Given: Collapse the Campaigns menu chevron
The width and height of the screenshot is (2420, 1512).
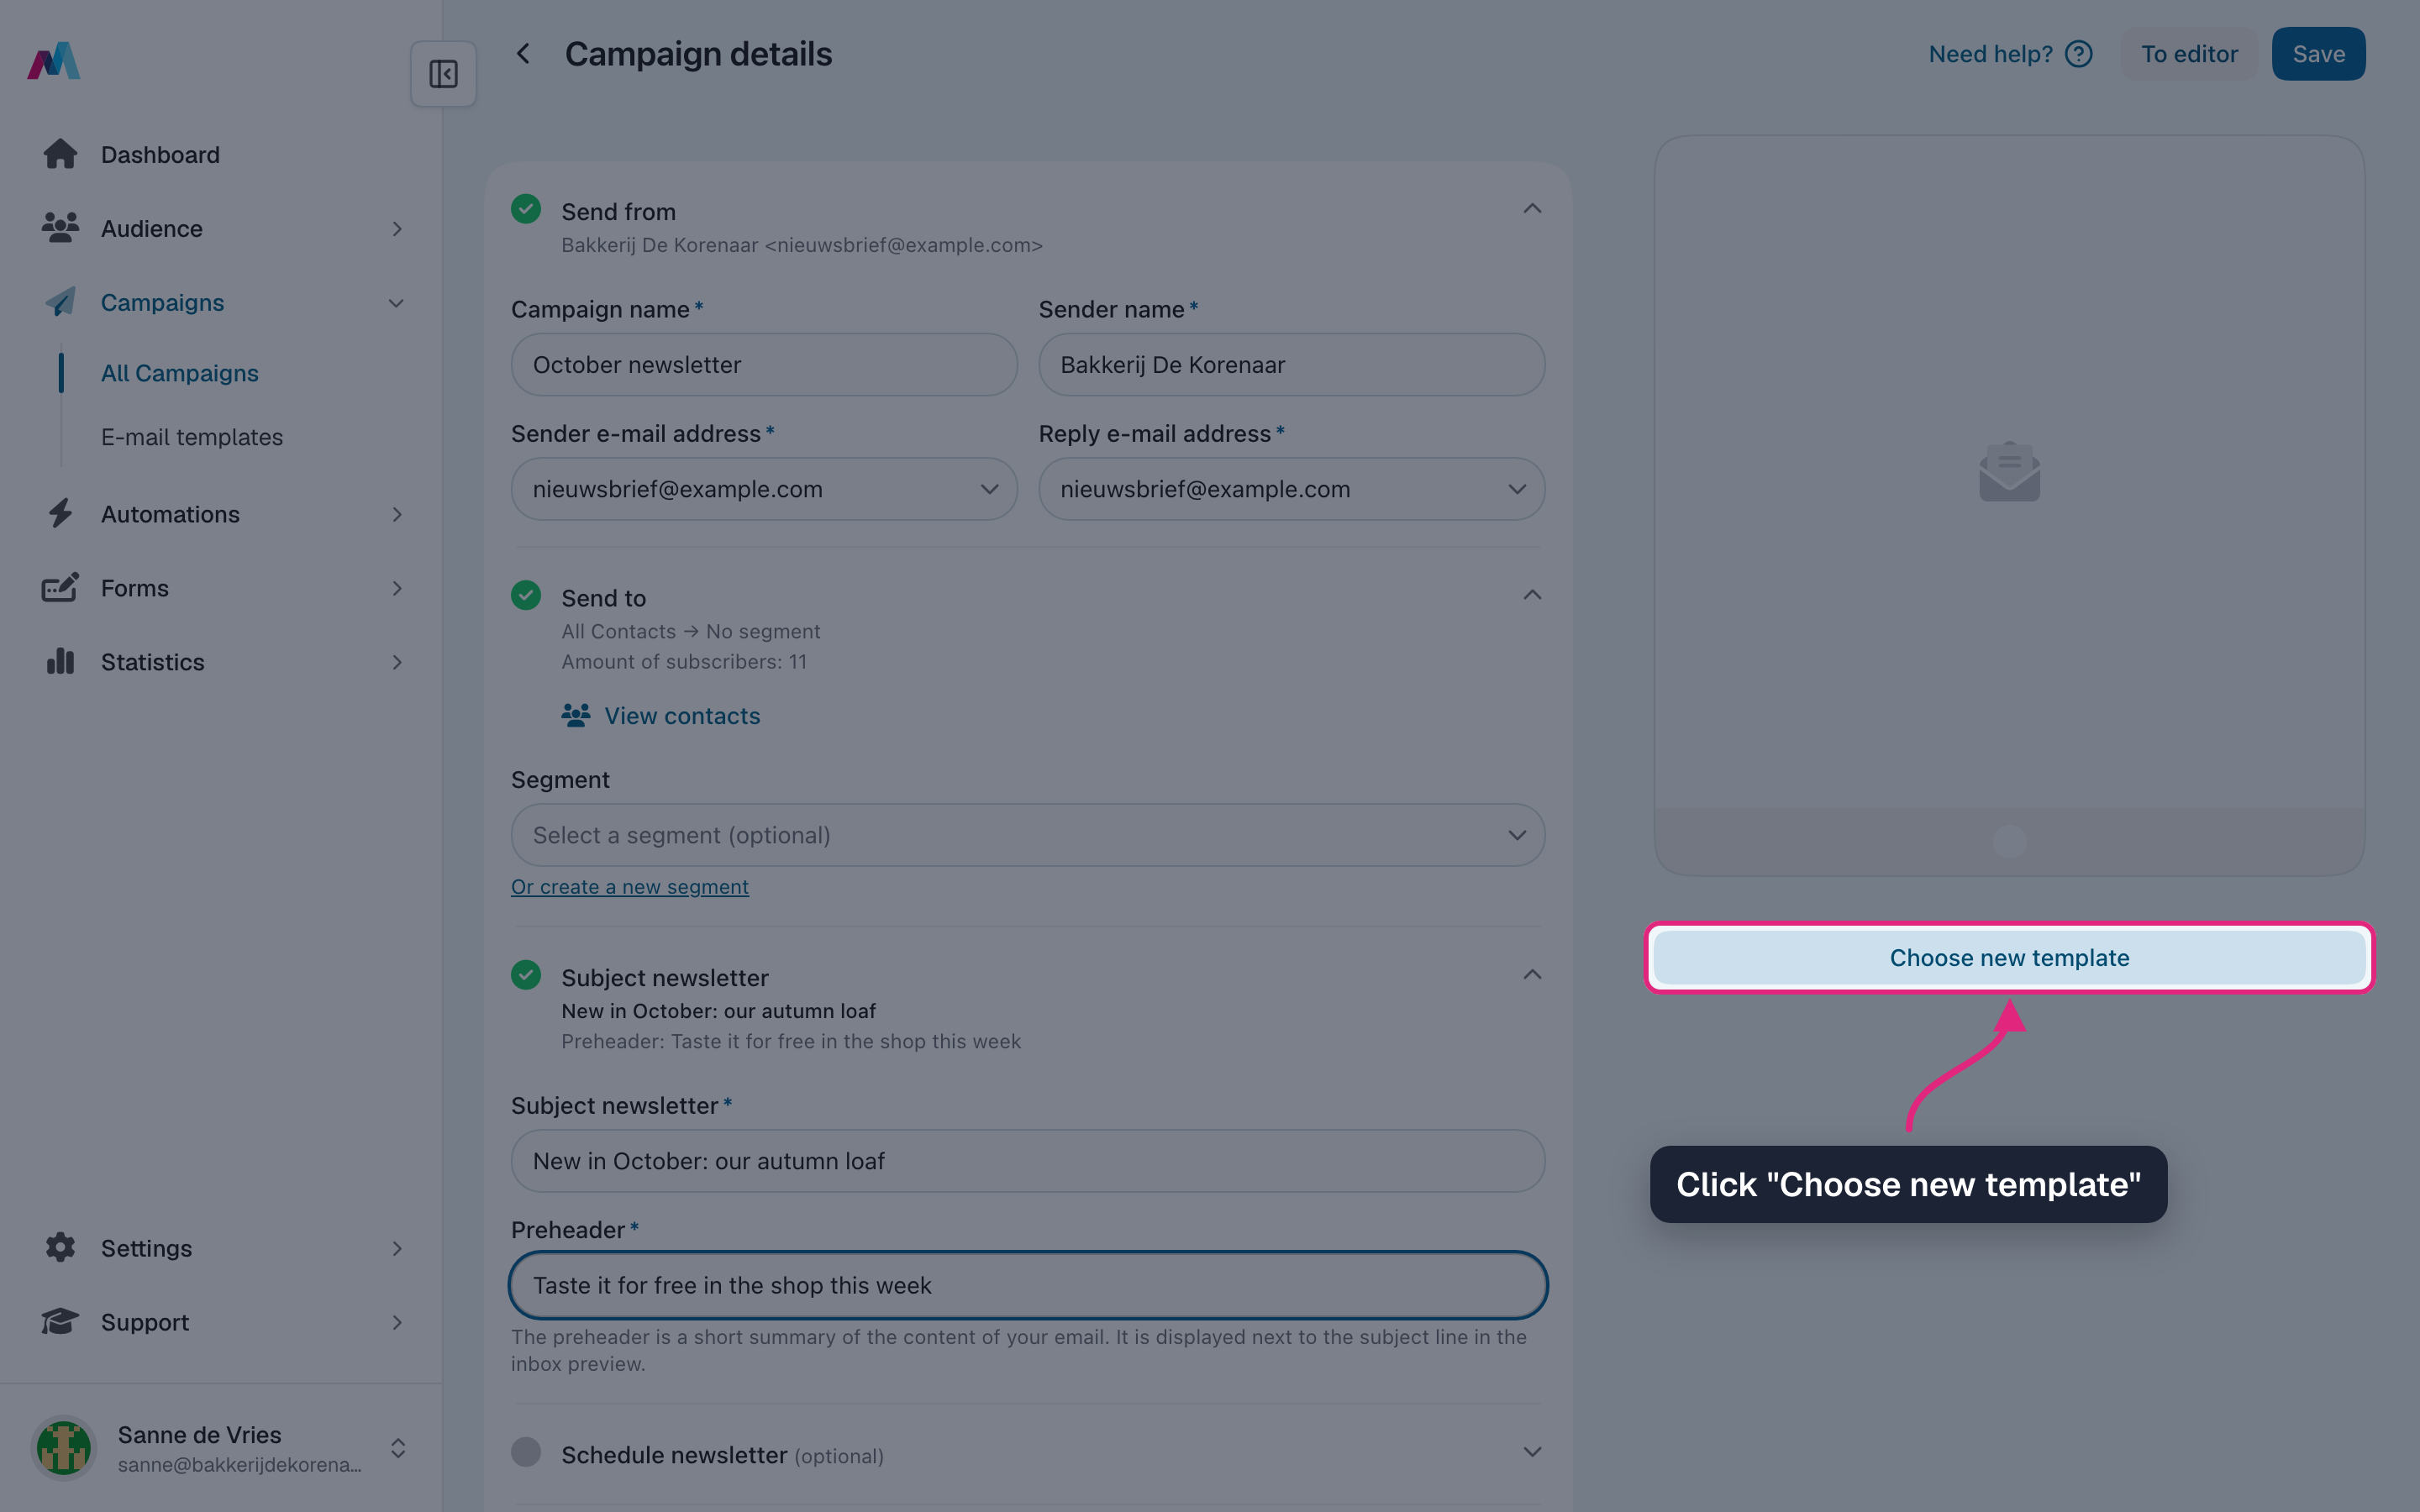Looking at the screenshot, I should 397,303.
